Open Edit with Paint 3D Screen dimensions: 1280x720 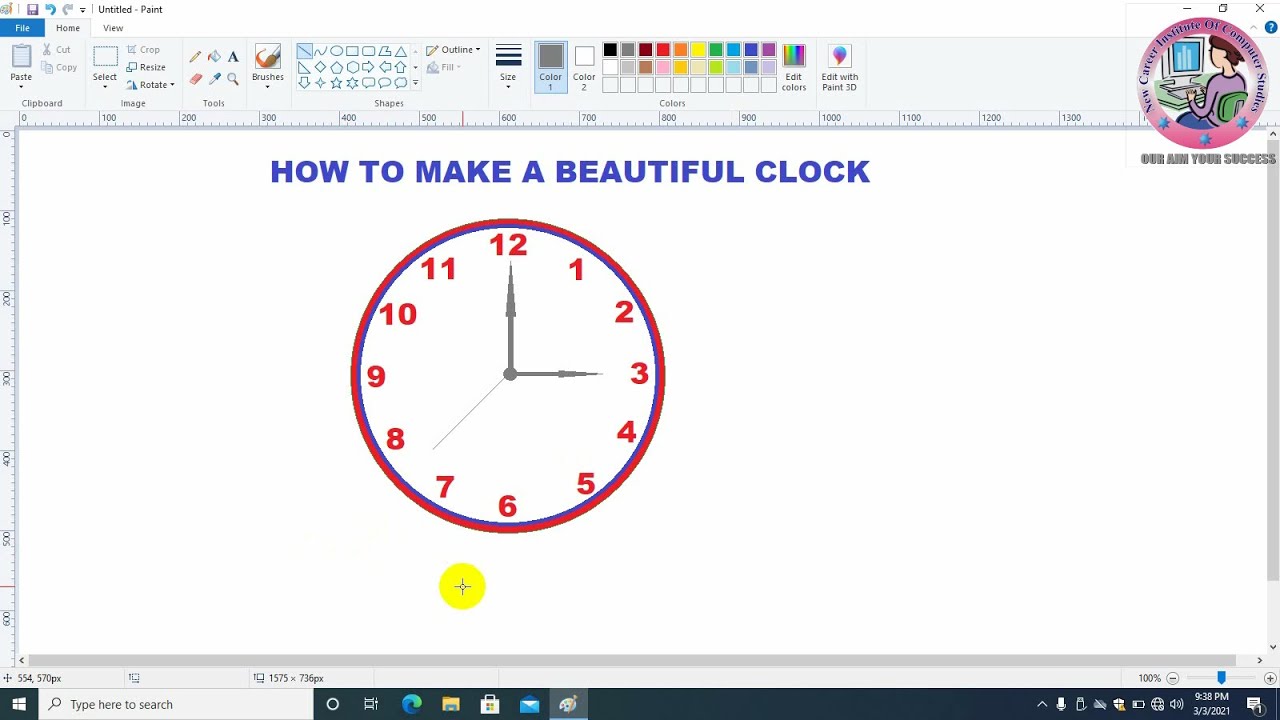pyautogui.click(x=840, y=68)
